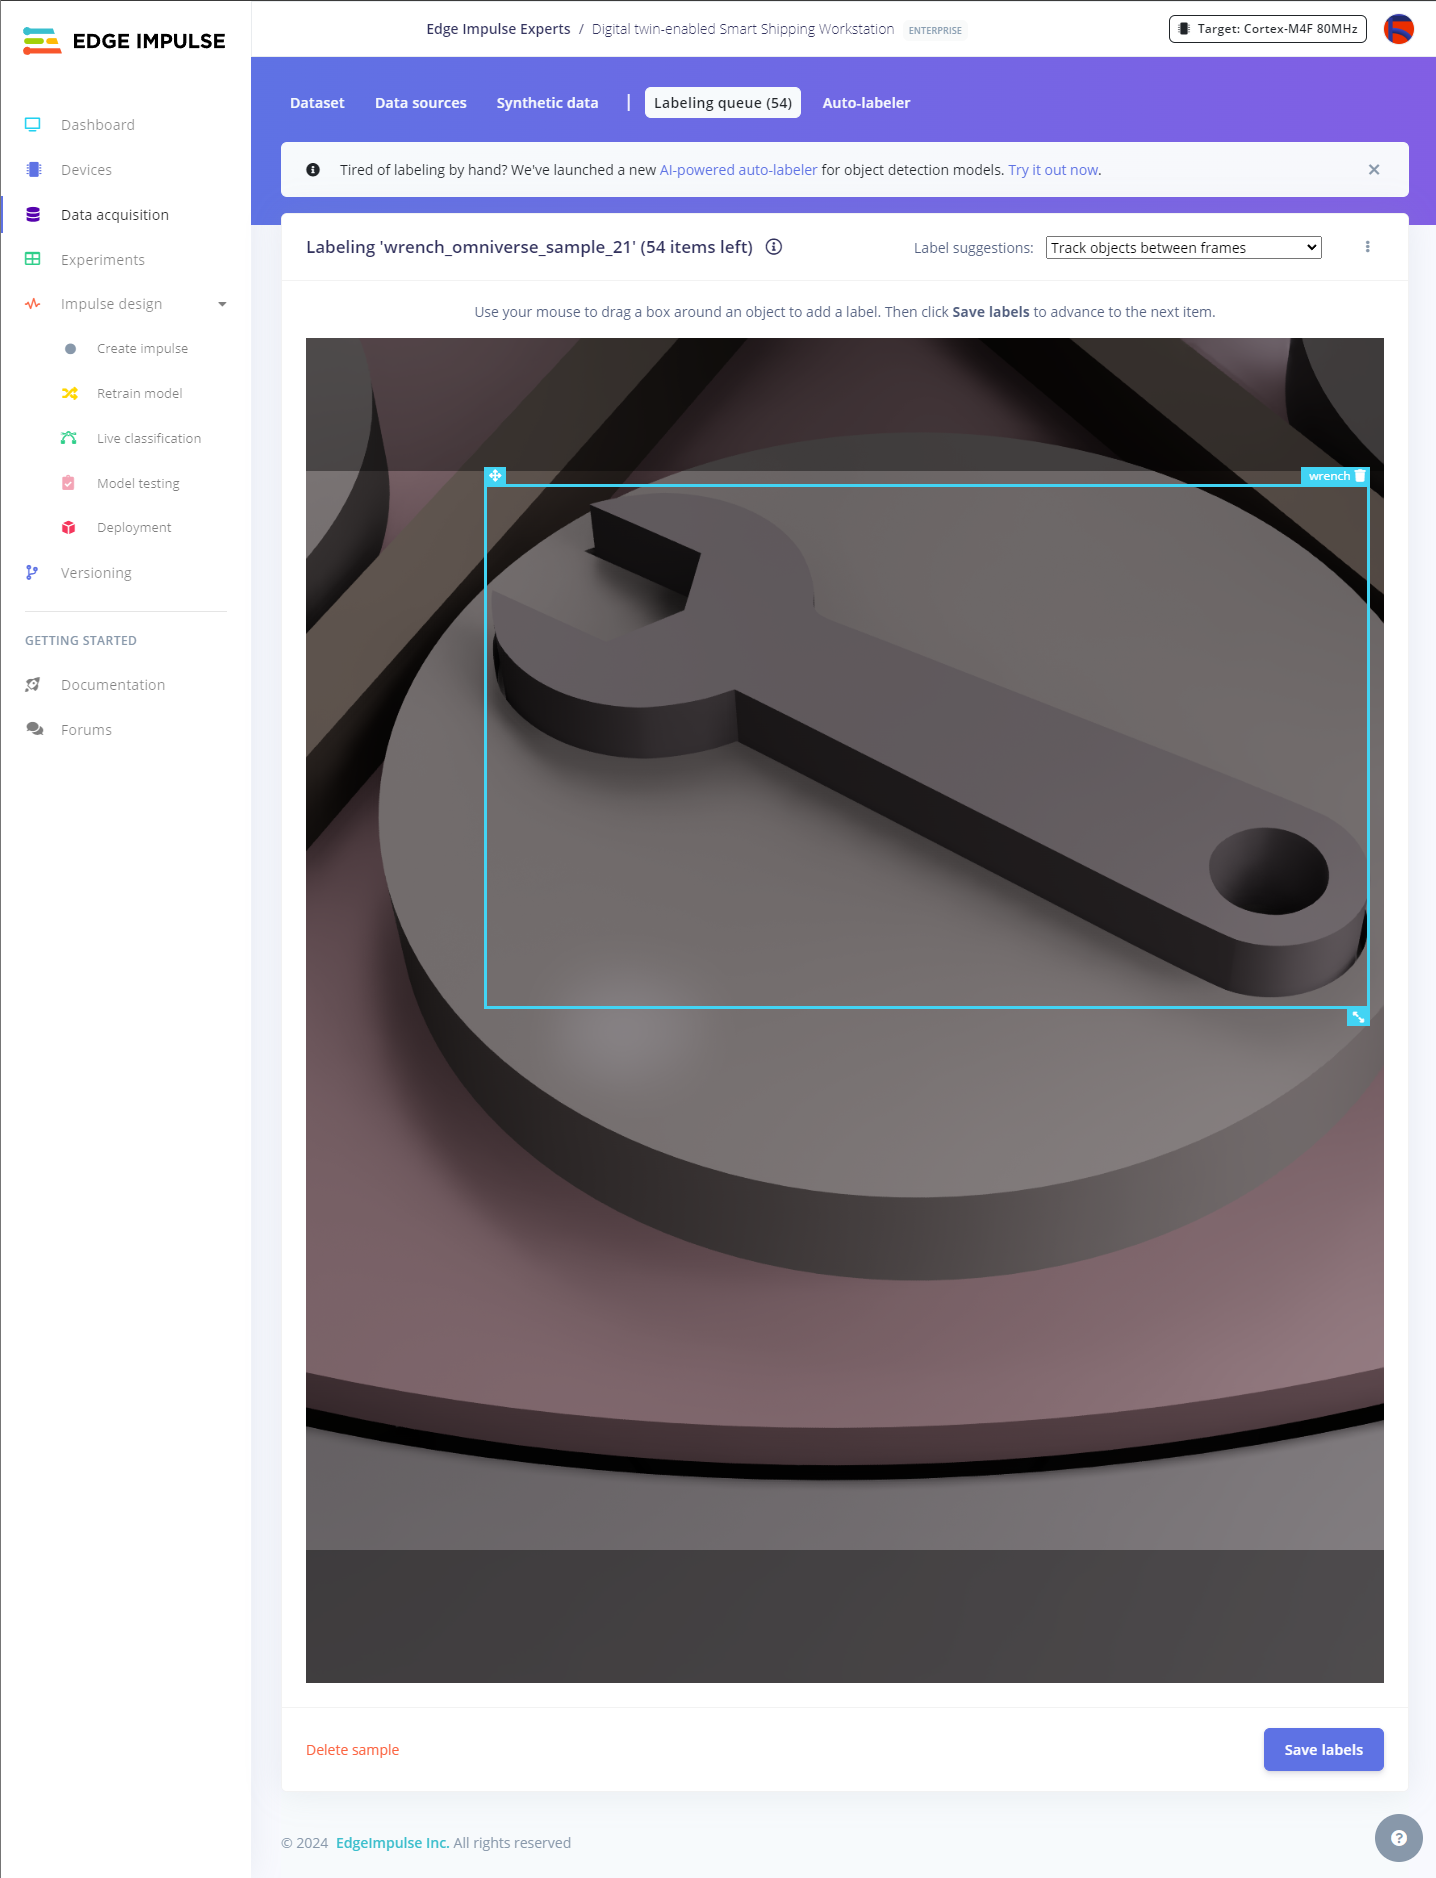Dismiss the auto-labeler notification banner
Screen dimensions: 1436x1878
(1374, 170)
